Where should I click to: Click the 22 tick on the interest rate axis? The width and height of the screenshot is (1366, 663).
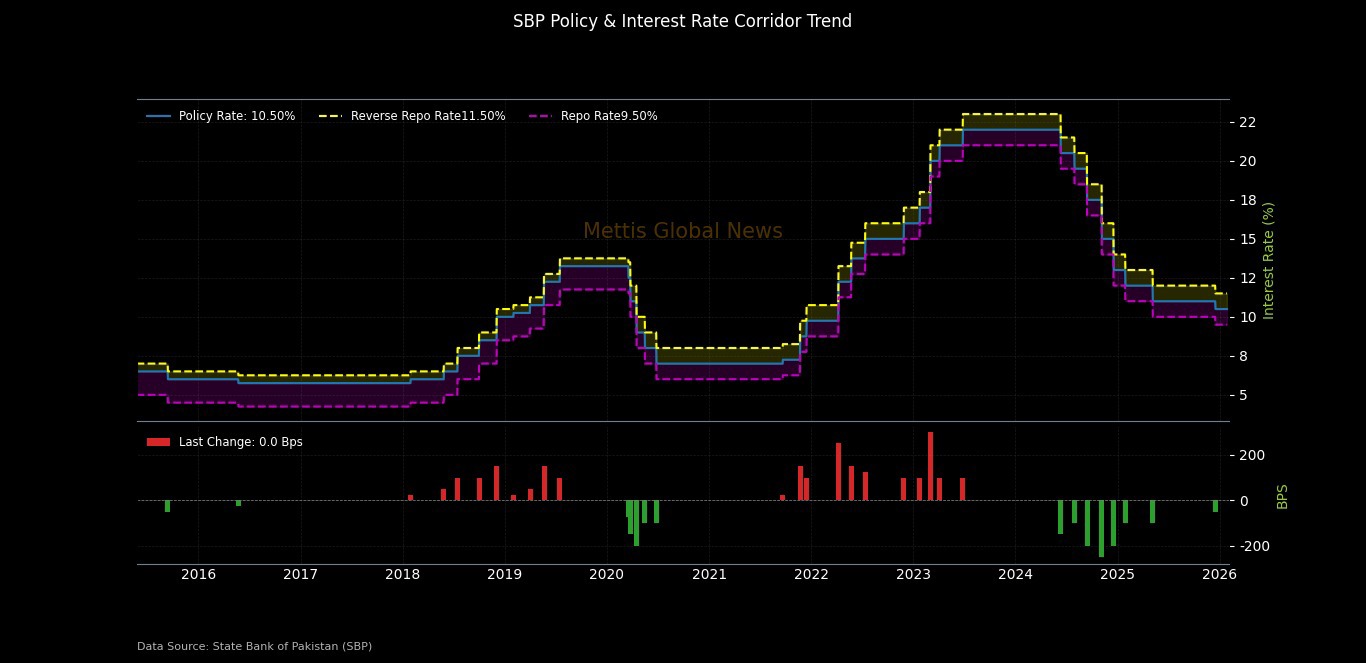pyautogui.click(x=1247, y=122)
